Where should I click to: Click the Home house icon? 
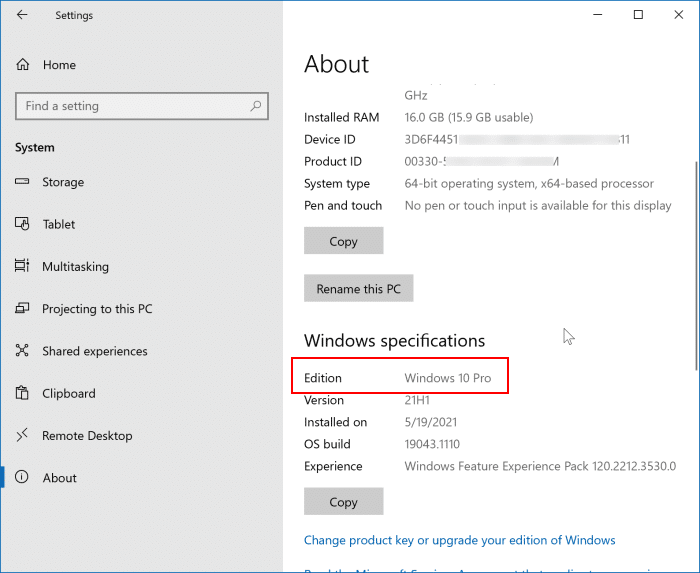click(x=22, y=65)
